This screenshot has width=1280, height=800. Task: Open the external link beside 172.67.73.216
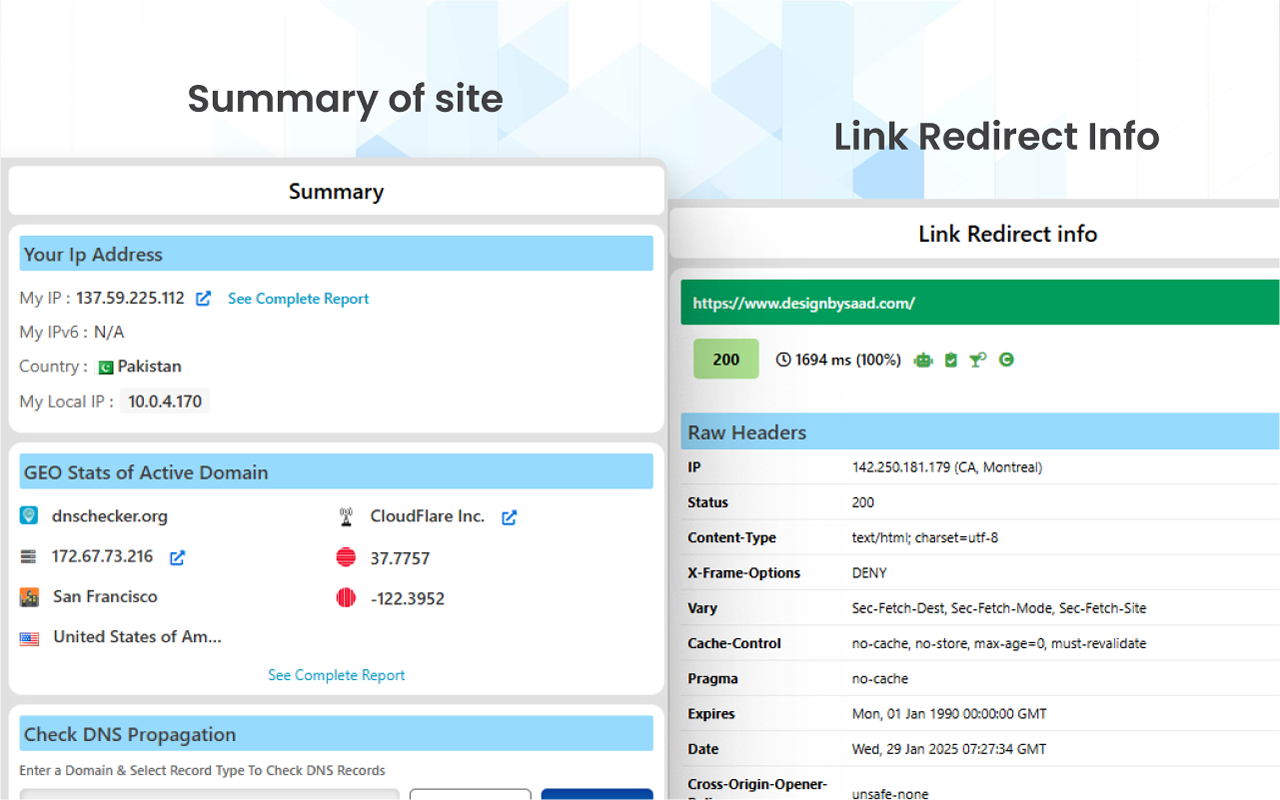[176, 558]
